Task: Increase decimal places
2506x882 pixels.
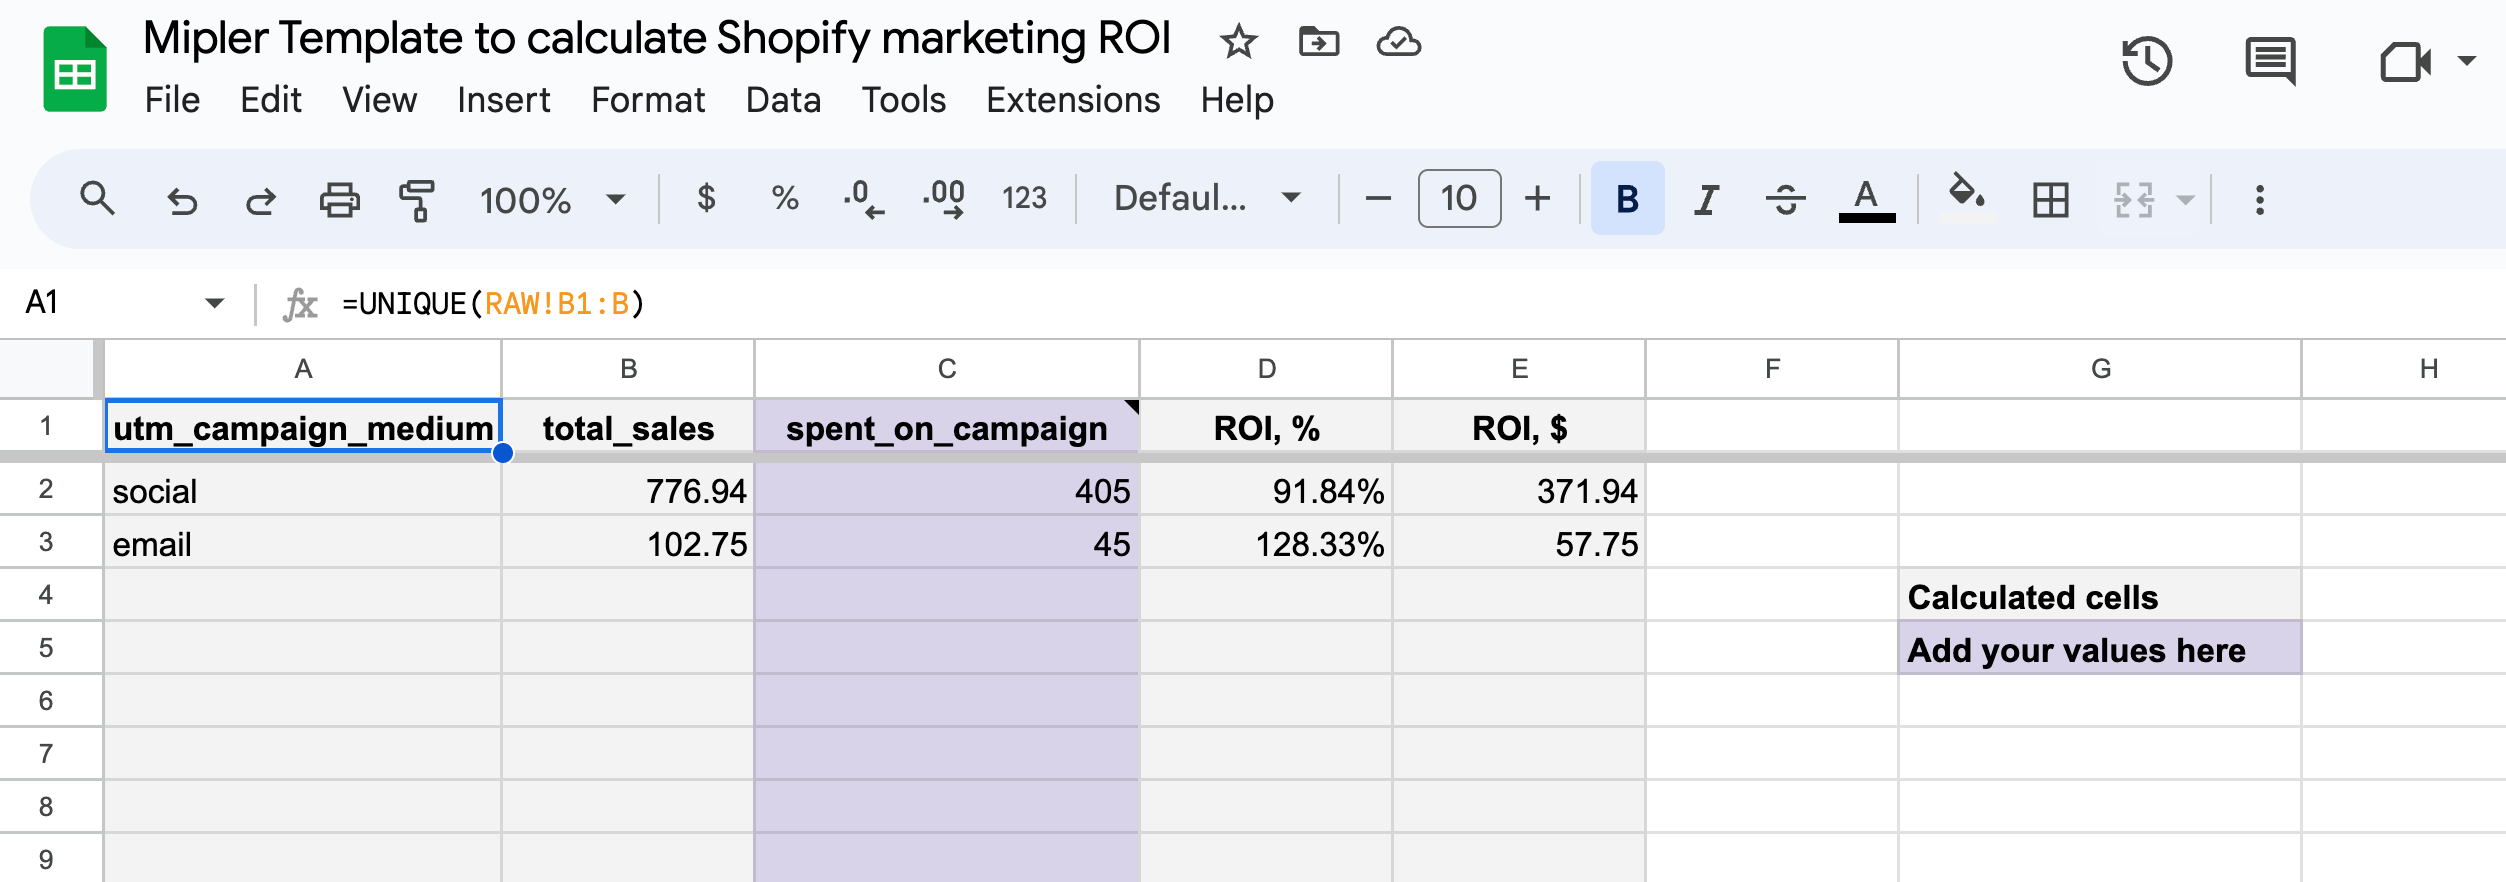Action: [x=944, y=198]
